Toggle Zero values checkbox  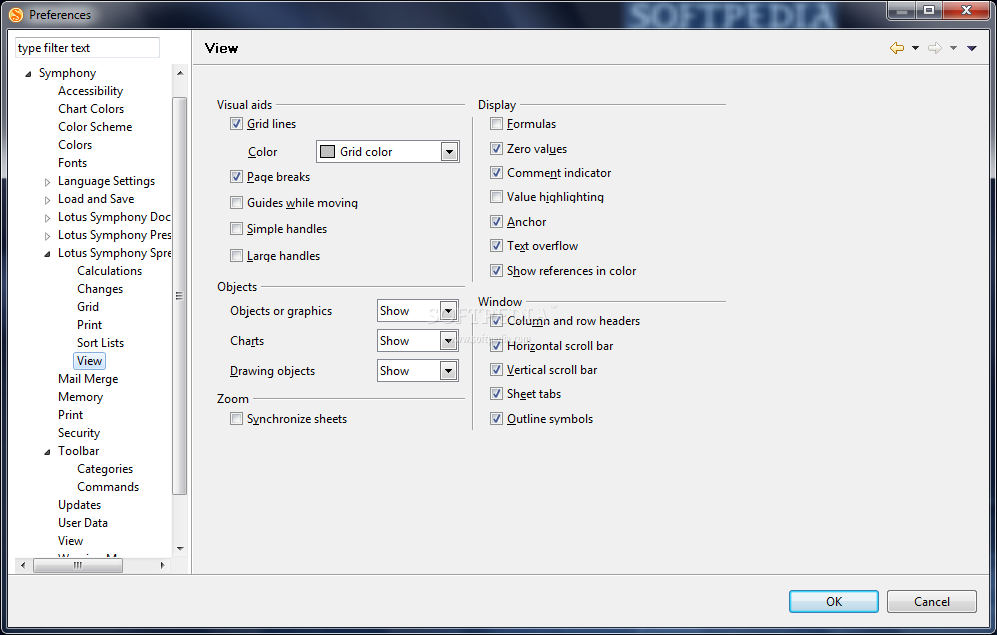click(497, 149)
